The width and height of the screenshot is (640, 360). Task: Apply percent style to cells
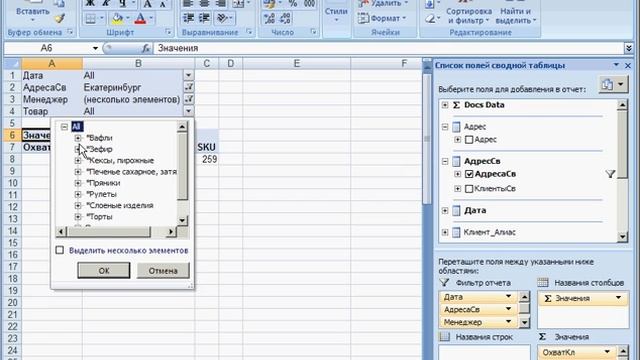click(x=293, y=4)
